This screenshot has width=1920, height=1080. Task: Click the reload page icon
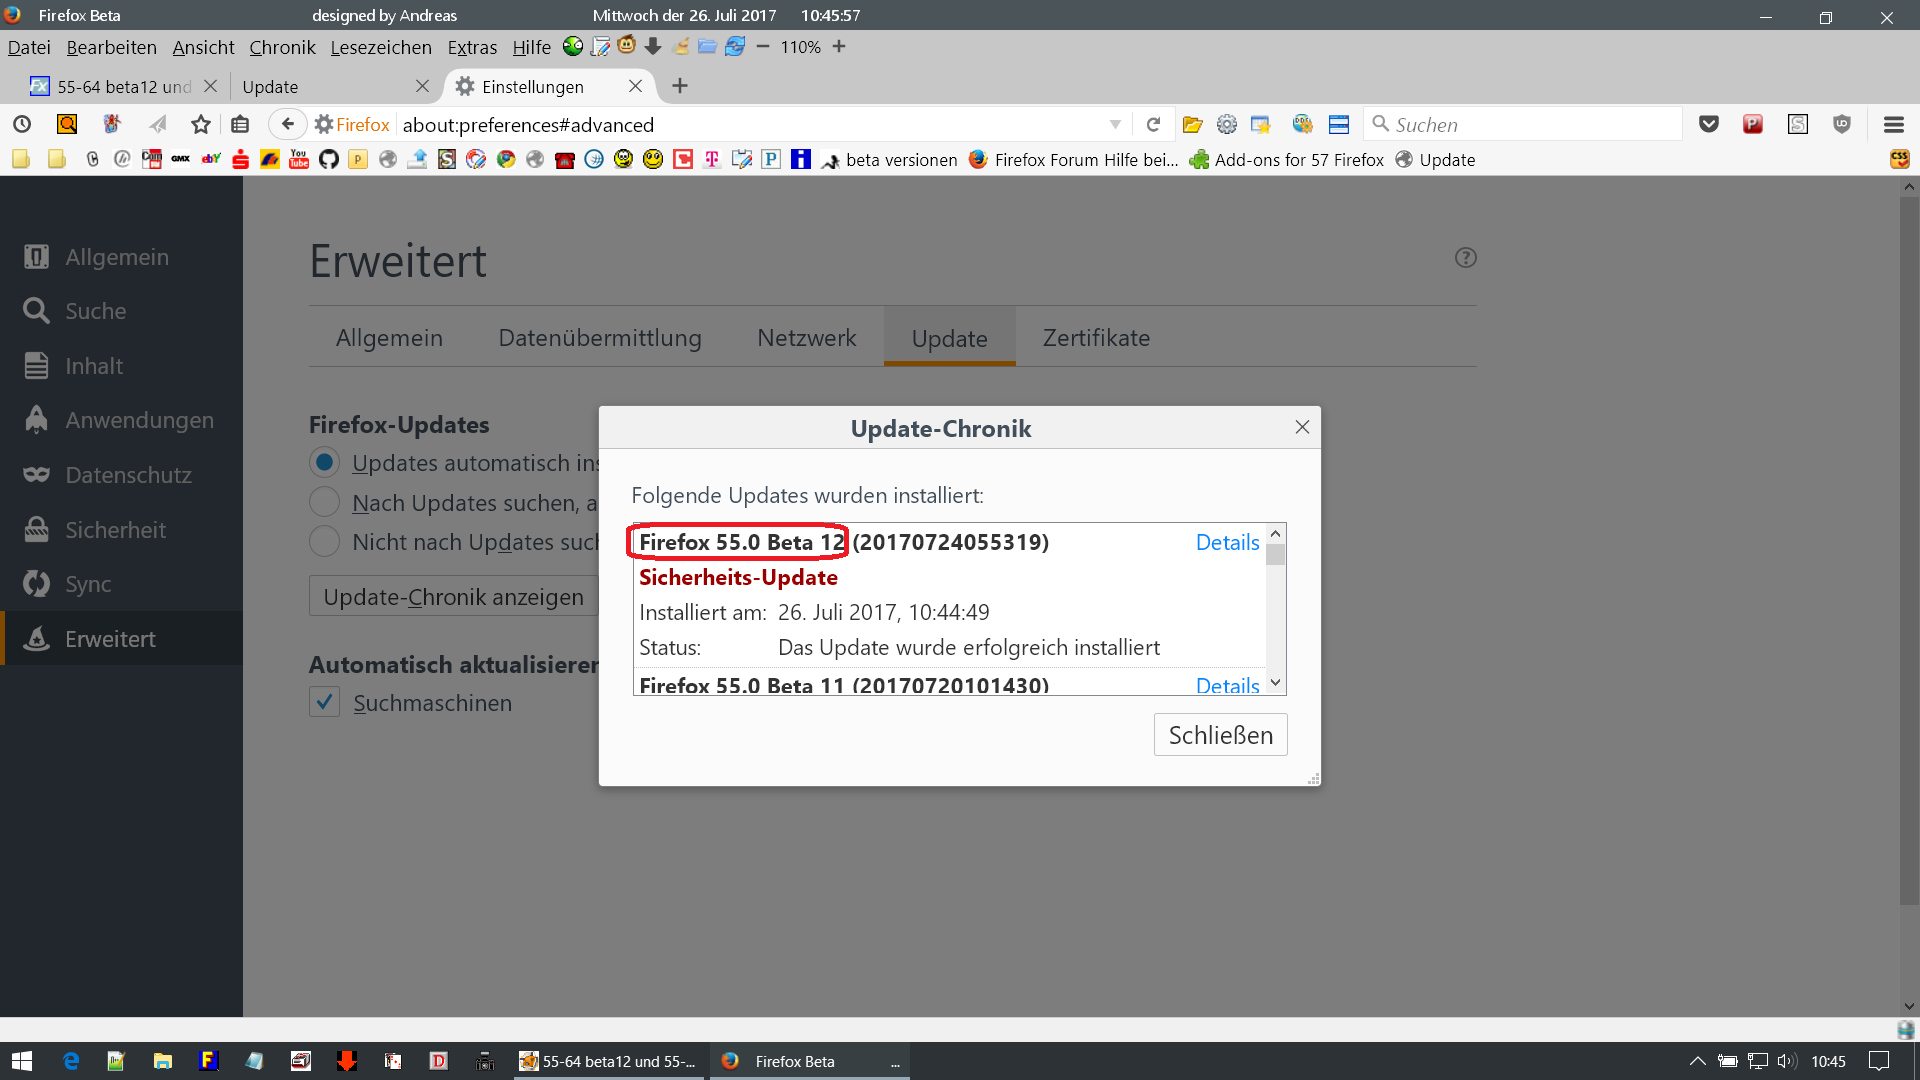[x=1153, y=124]
